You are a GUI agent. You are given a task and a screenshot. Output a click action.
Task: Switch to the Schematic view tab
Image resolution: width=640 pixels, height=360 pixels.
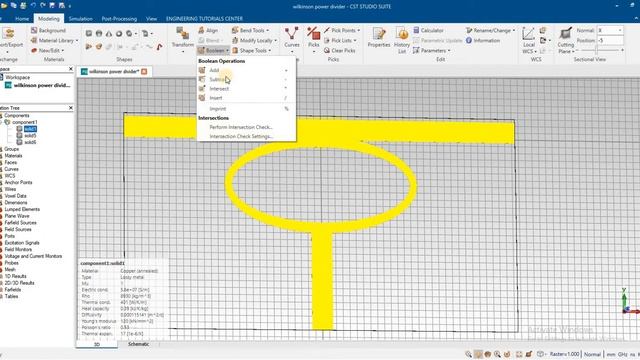[138, 344]
